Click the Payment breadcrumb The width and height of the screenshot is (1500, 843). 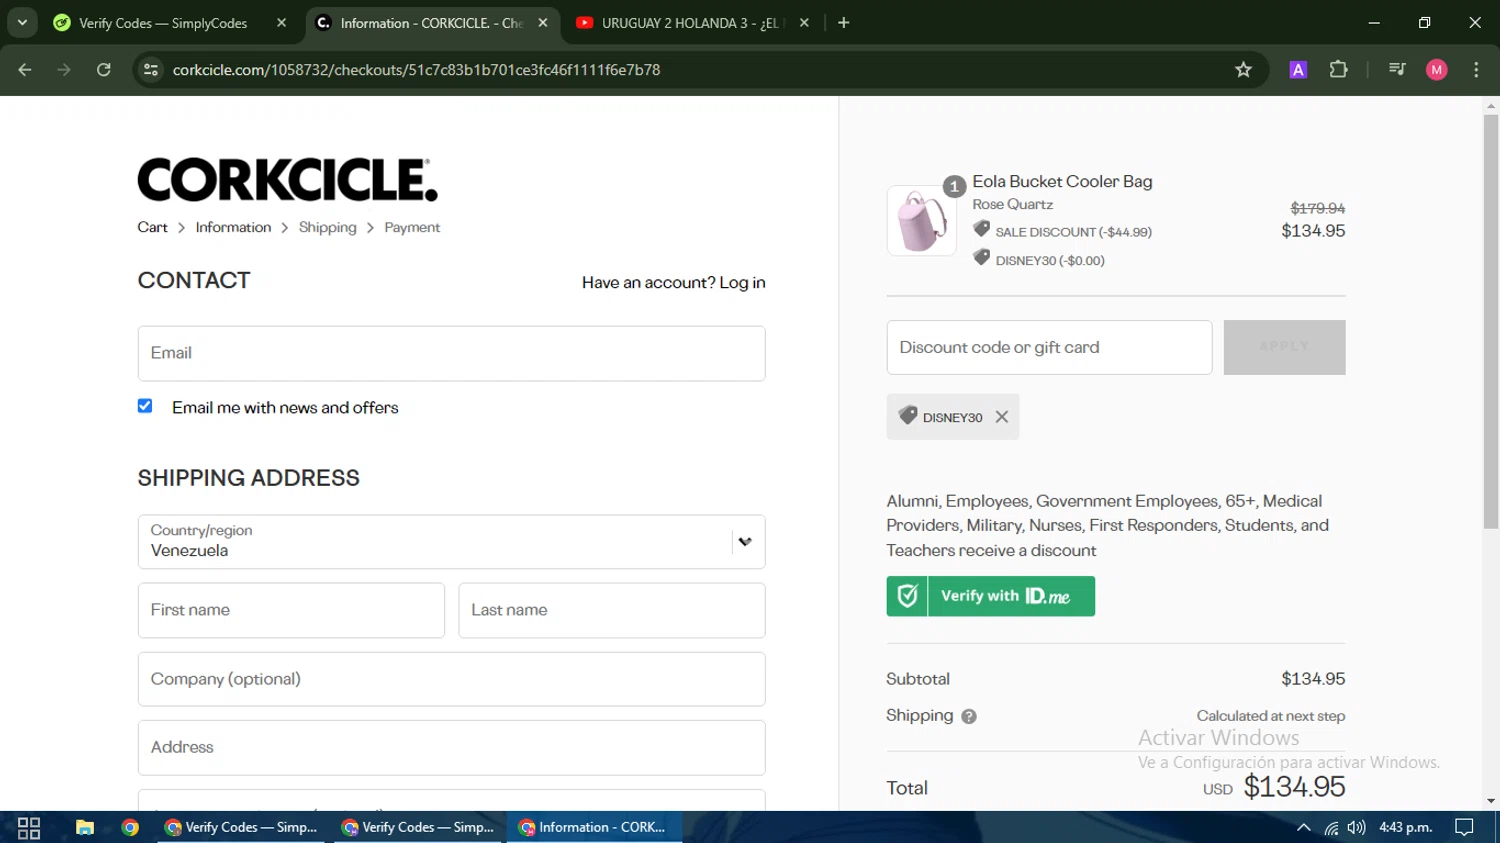(412, 228)
